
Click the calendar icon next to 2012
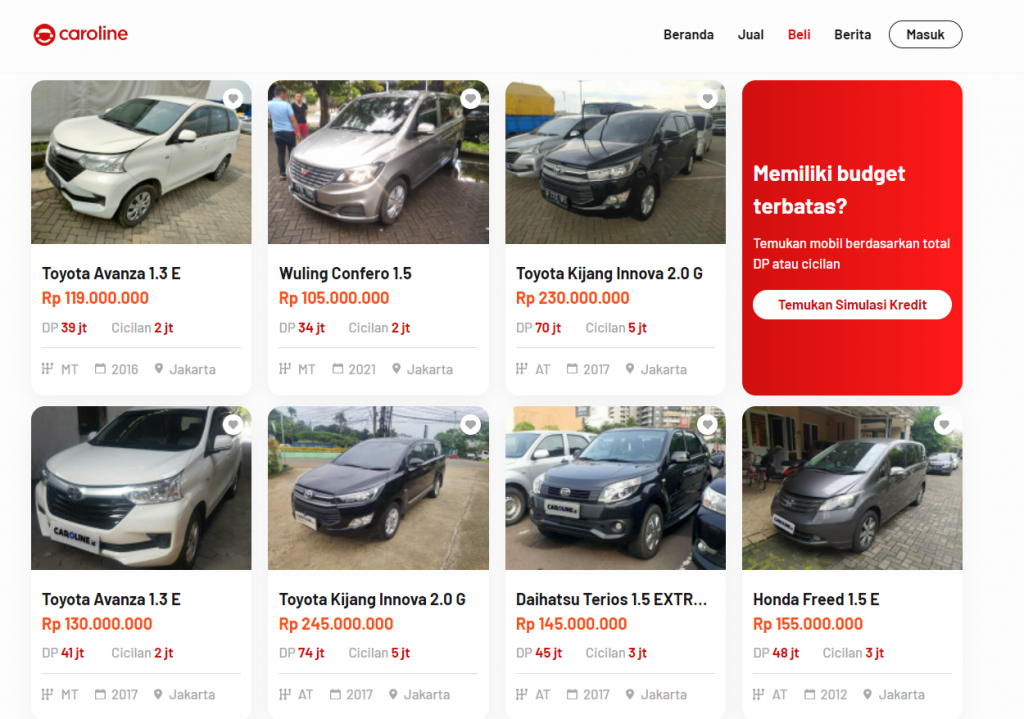click(x=810, y=694)
